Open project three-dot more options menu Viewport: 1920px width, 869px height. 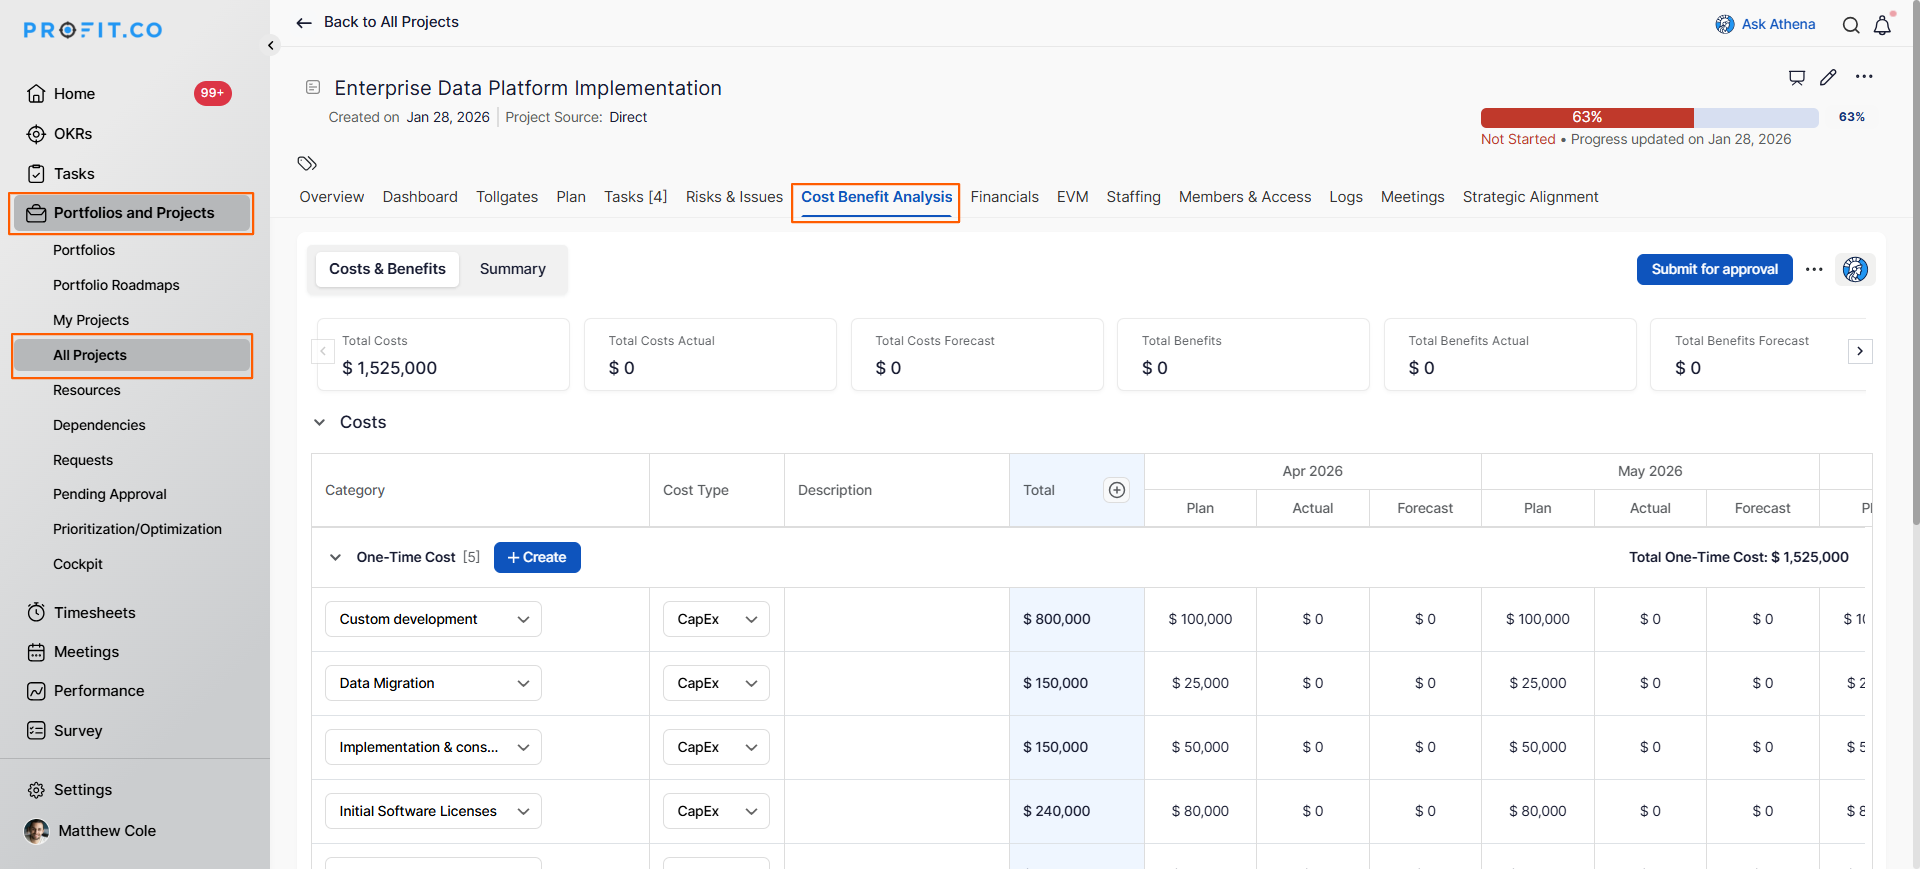(1864, 77)
